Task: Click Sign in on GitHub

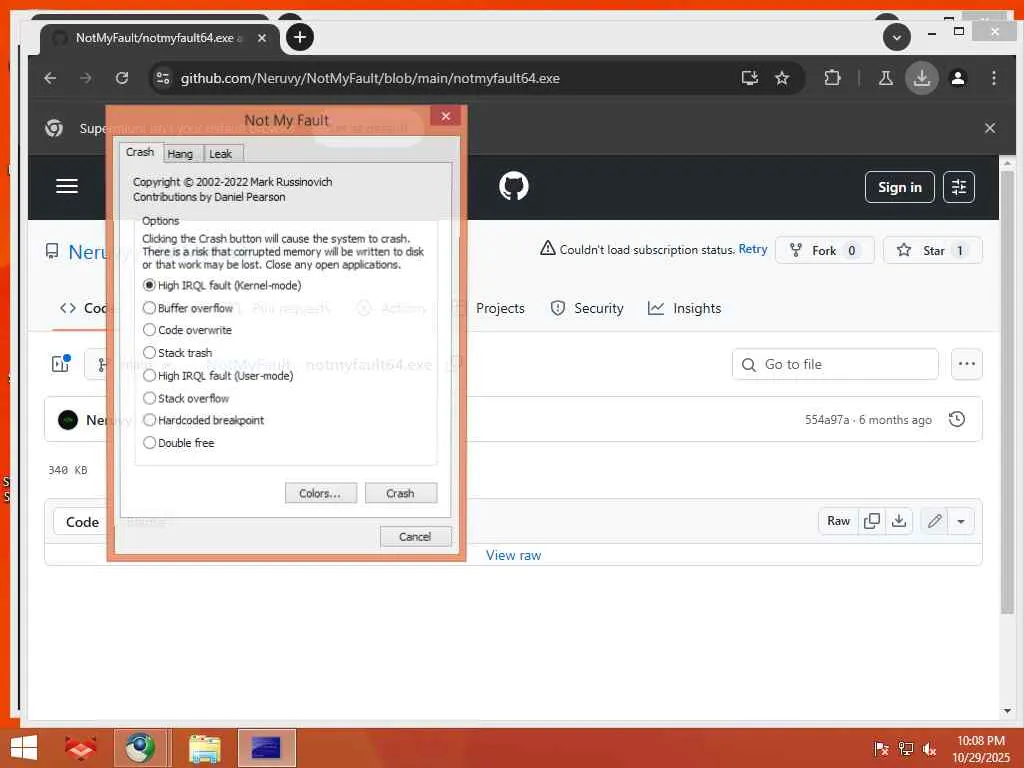Action: tap(899, 187)
